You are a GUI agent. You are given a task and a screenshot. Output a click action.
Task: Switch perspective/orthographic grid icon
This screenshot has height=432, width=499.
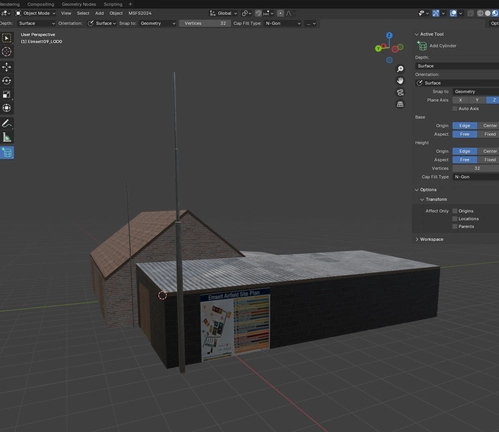[400, 104]
